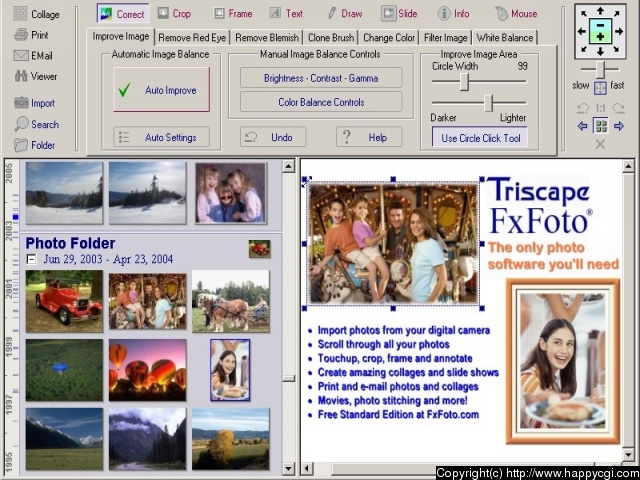Click the slow-fast pan speed slider

point(600,69)
